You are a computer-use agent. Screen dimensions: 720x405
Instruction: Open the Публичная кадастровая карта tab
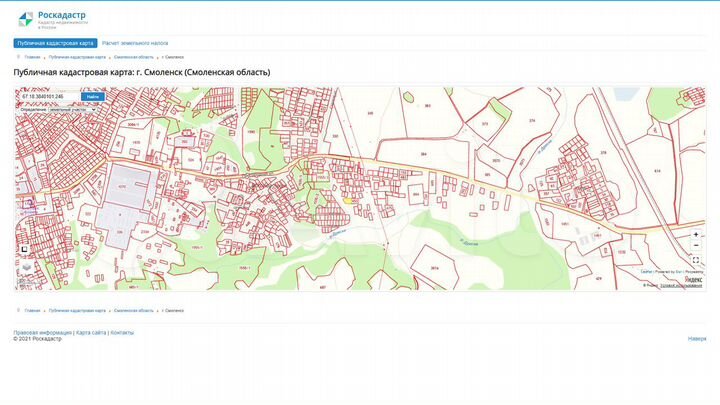55,43
